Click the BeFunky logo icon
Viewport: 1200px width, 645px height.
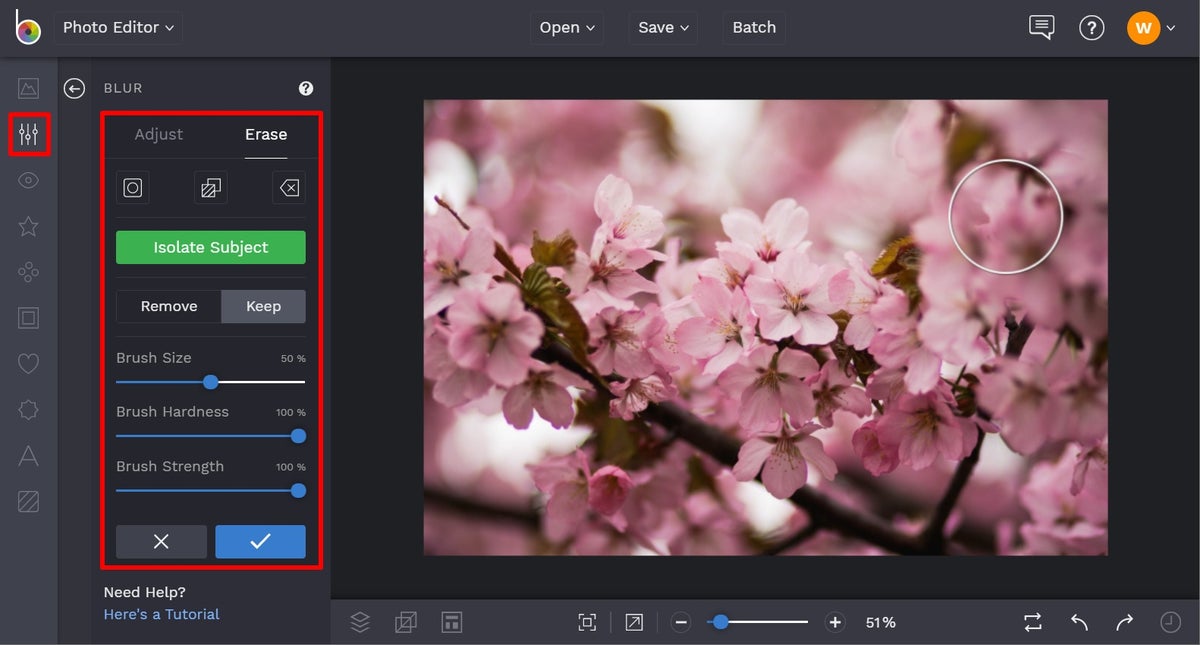28,27
